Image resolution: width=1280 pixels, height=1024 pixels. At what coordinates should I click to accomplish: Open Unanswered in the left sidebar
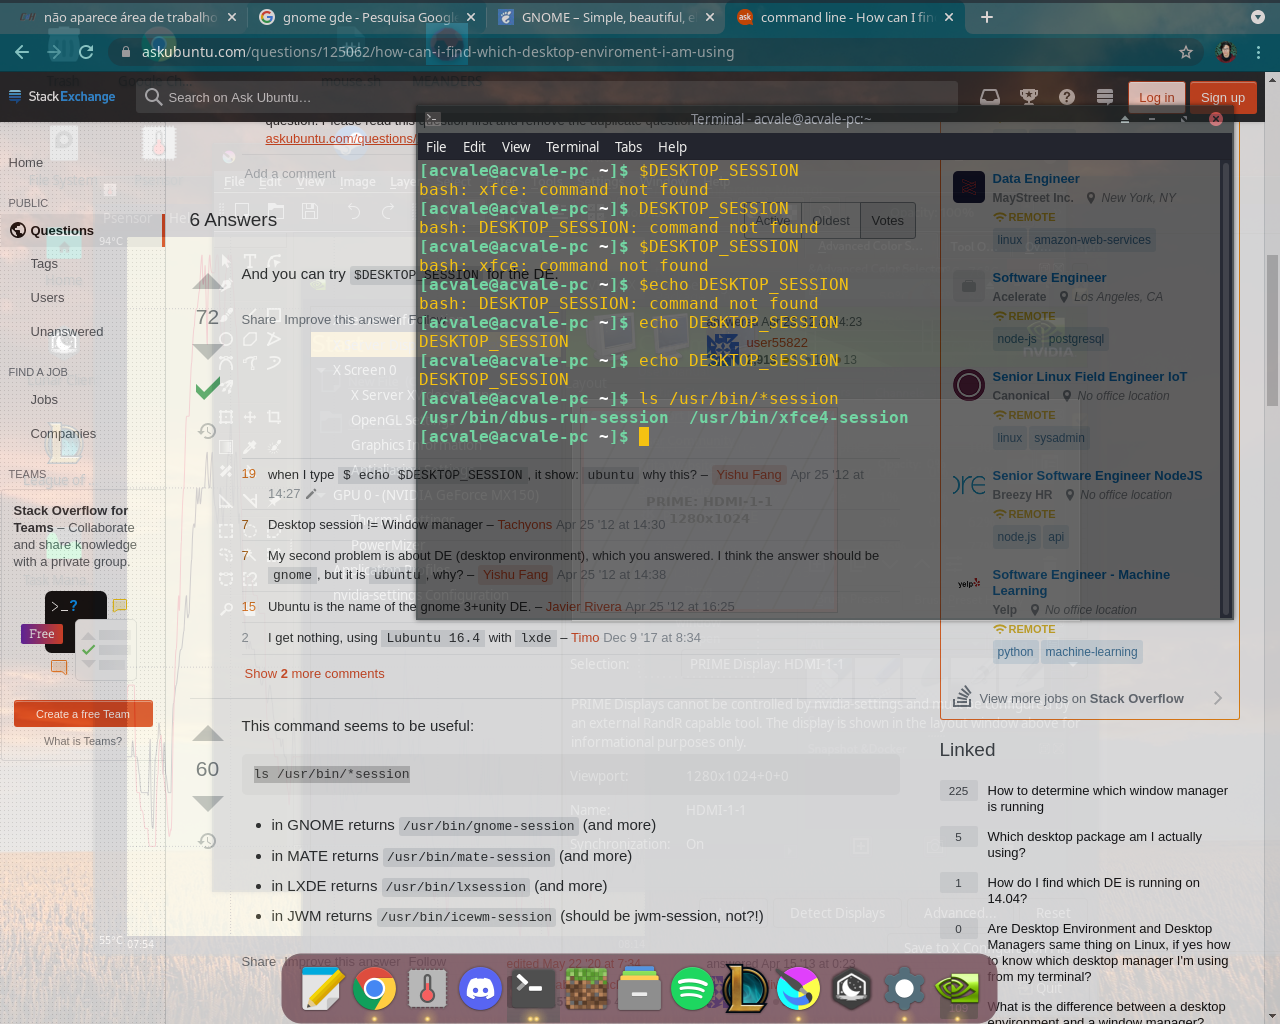[x=67, y=332]
